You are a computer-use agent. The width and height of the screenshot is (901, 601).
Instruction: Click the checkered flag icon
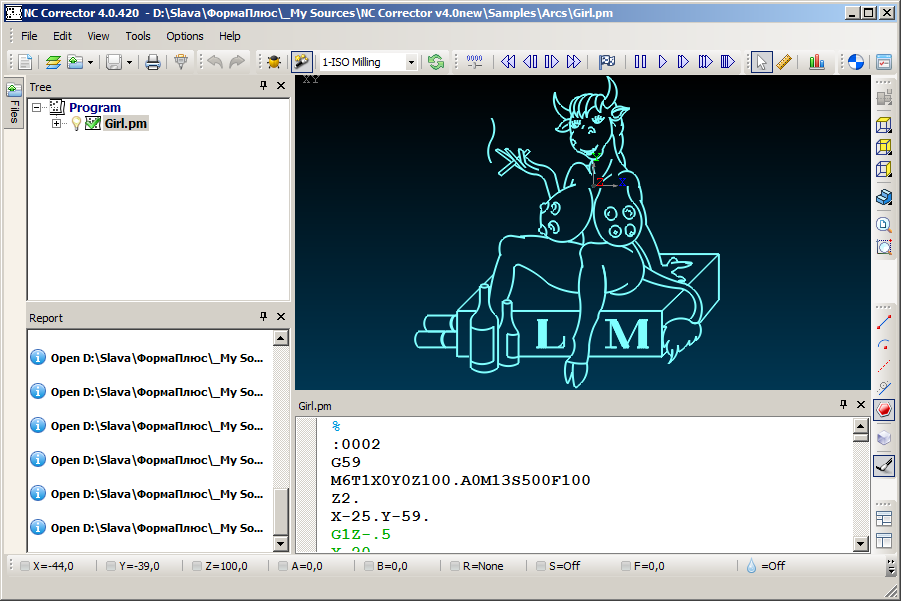pos(607,61)
